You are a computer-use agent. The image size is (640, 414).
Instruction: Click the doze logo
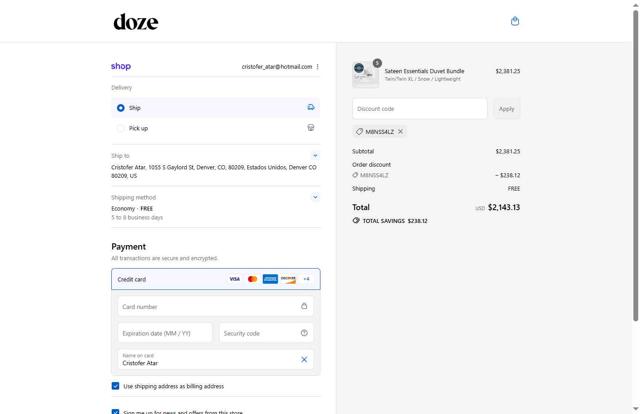coord(136,22)
